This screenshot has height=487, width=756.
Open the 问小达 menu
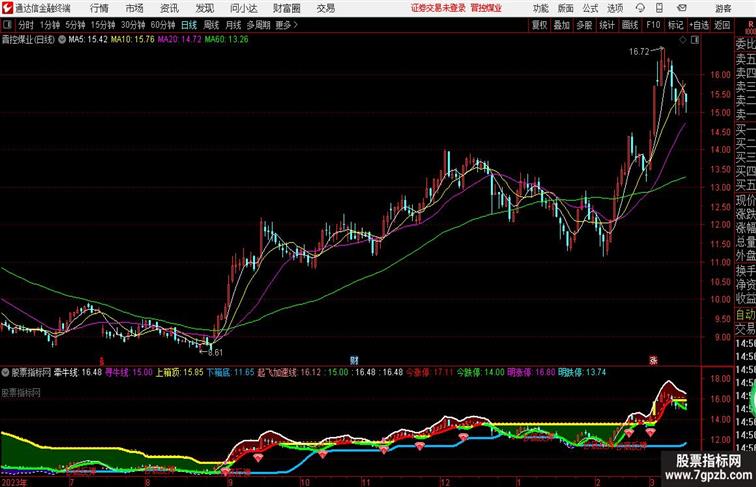pos(243,8)
